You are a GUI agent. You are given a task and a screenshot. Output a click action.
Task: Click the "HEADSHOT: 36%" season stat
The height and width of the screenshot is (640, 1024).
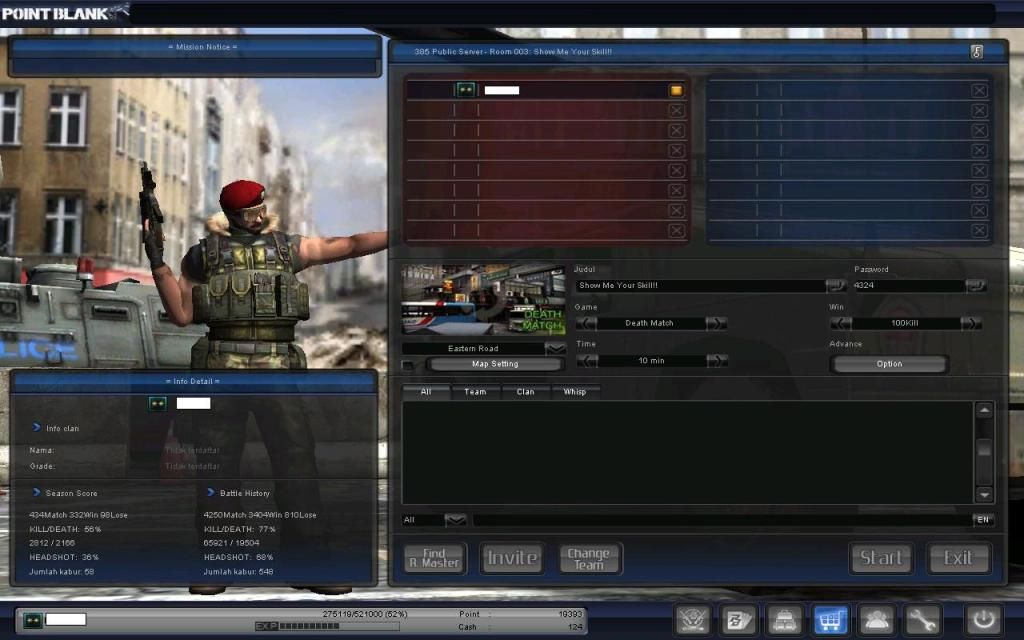[64, 557]
